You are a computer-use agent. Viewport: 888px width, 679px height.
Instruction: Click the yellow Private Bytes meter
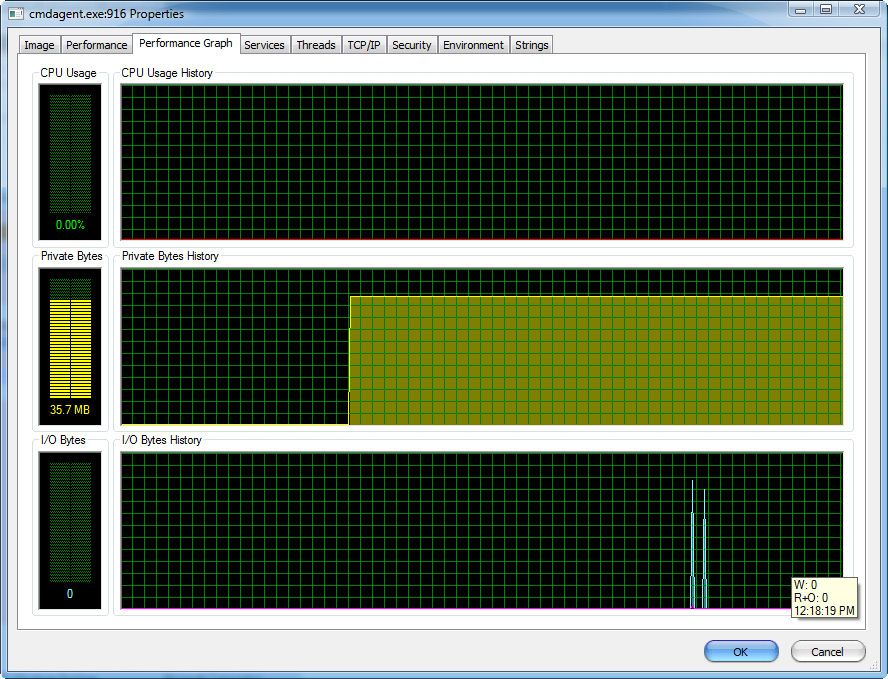[x=70, y=346]
